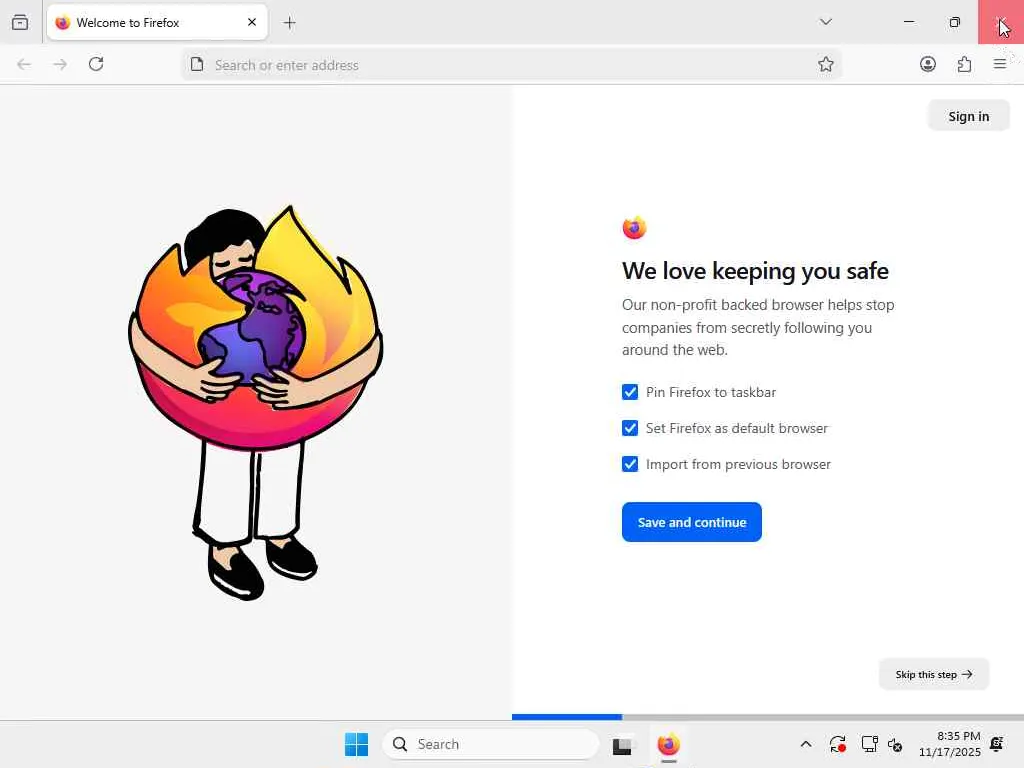
Task: Focus the Search or enter address field
Action: click(509, 65)
